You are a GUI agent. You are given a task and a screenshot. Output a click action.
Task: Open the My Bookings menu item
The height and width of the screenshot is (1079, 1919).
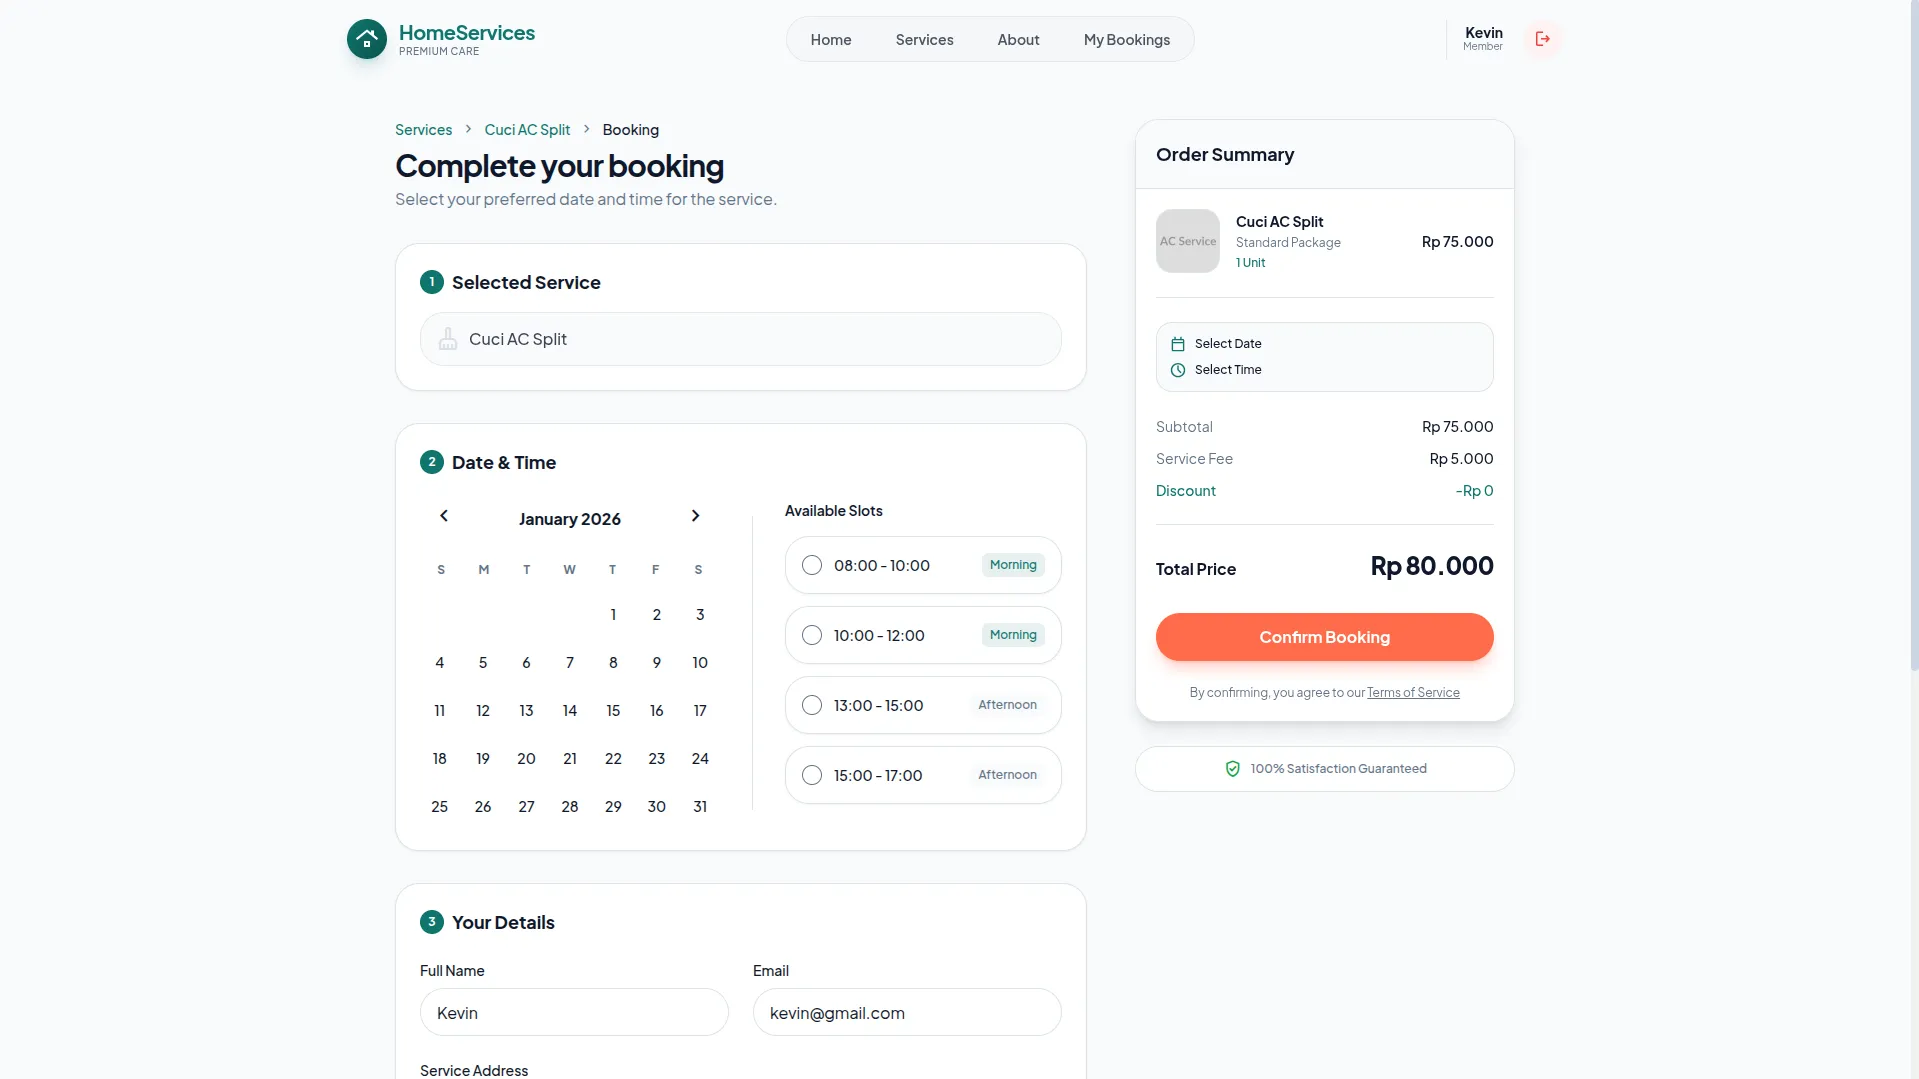click(x=1126, y=39)
